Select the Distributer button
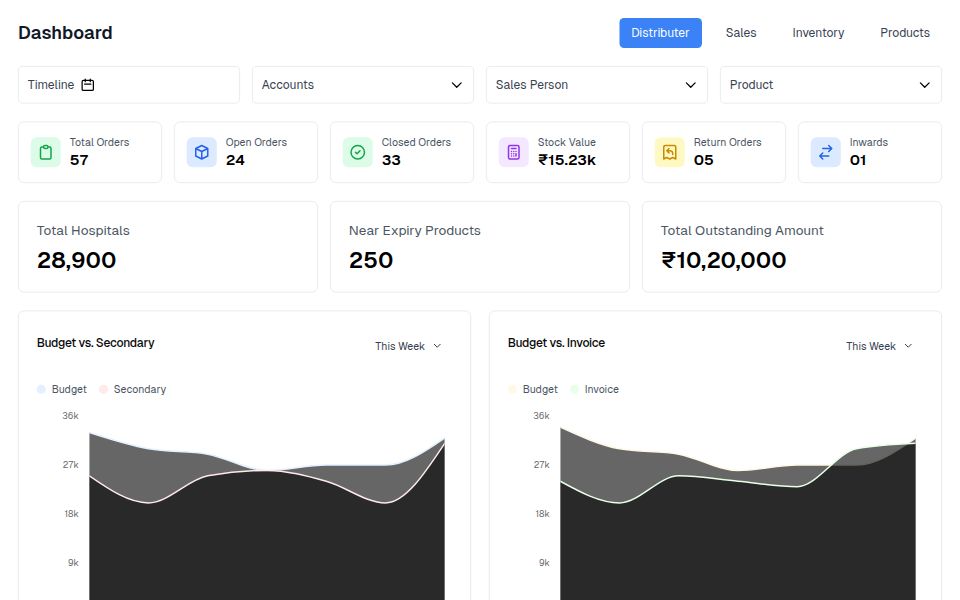The height and width of the screenshot is (600, 960). point(660,32)
